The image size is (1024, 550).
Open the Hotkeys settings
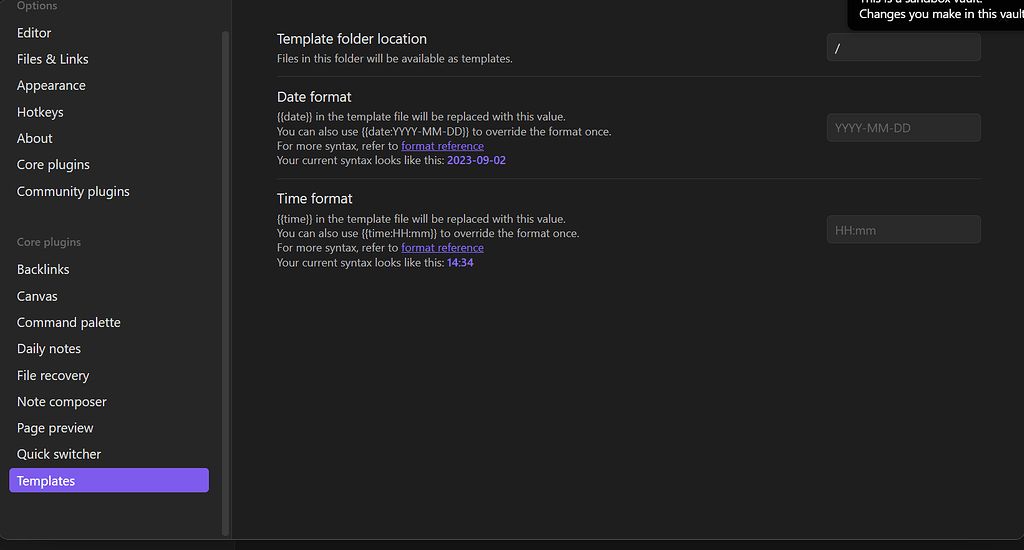coord(40,112)
